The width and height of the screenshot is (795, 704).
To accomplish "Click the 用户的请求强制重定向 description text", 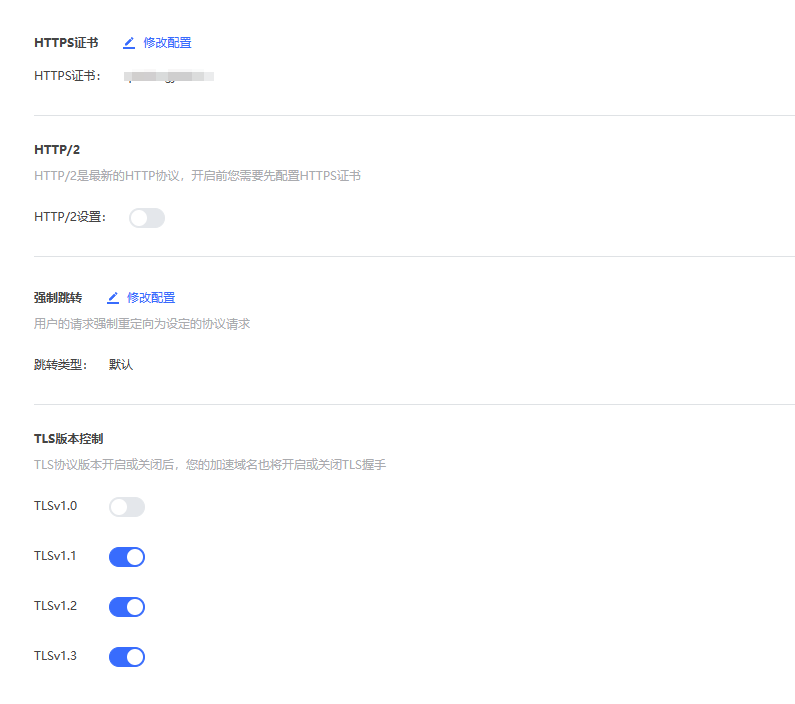I will click(142, 324).
